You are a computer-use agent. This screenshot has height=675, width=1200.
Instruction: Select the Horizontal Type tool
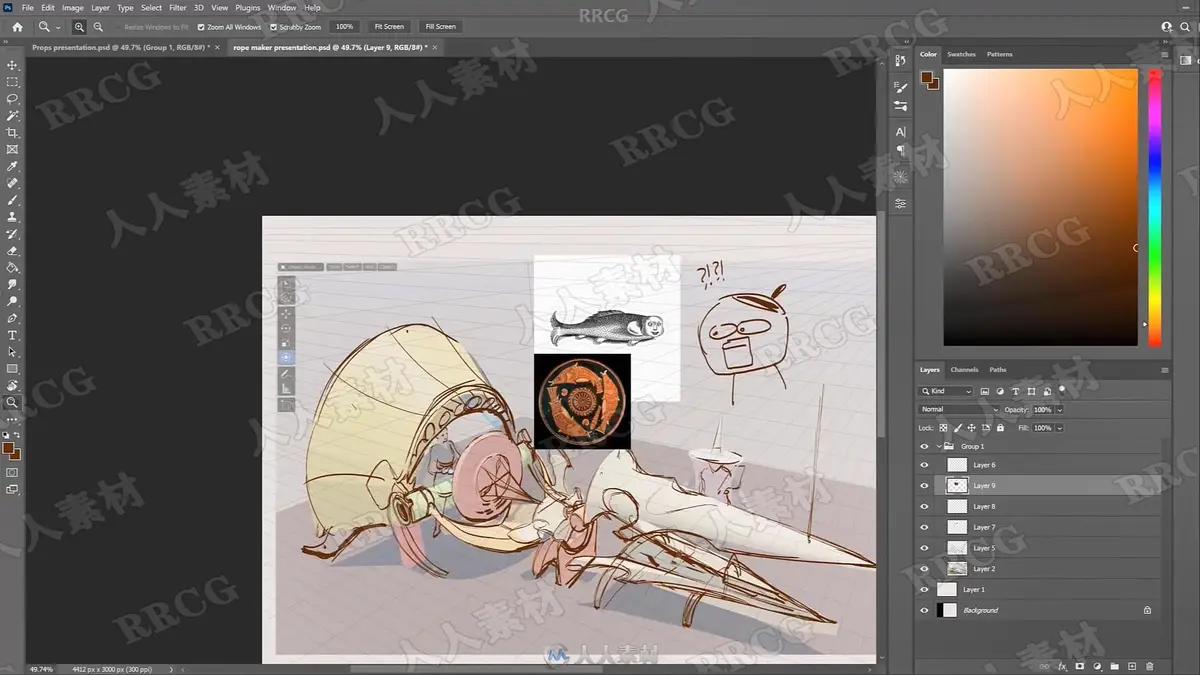point(12,335)
